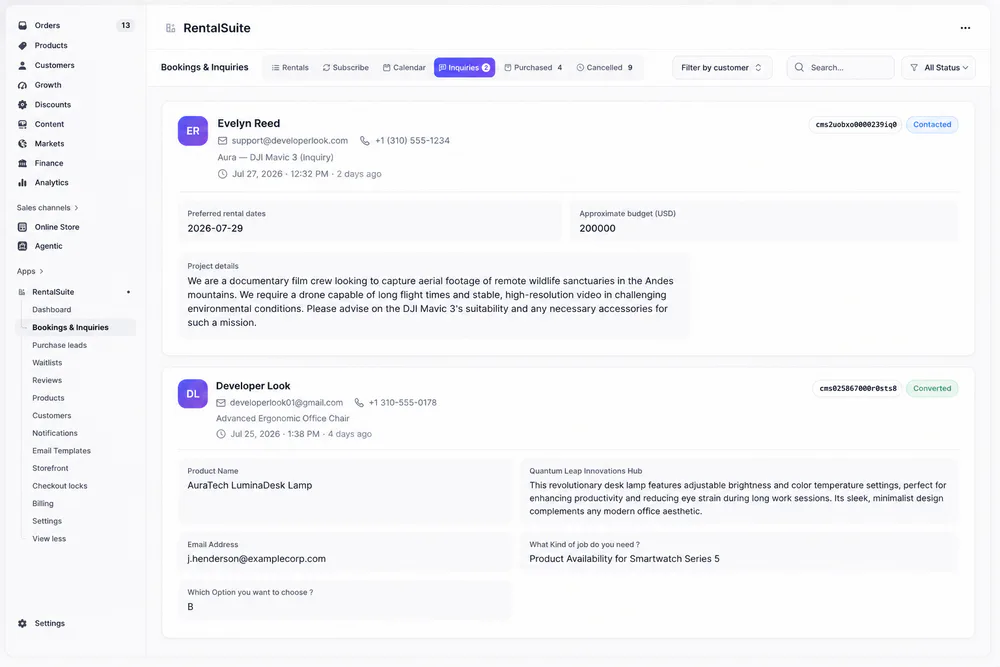
Task: Click the Converted status badge
Action: click(932, 388)
